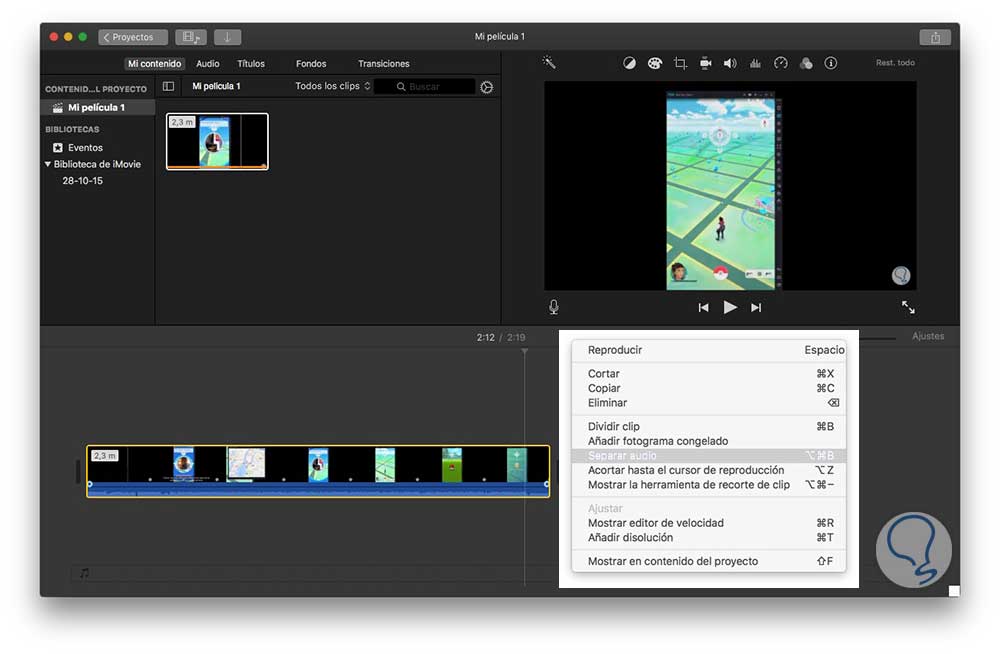Play the movie in the viewer

(x=730, y=308)
